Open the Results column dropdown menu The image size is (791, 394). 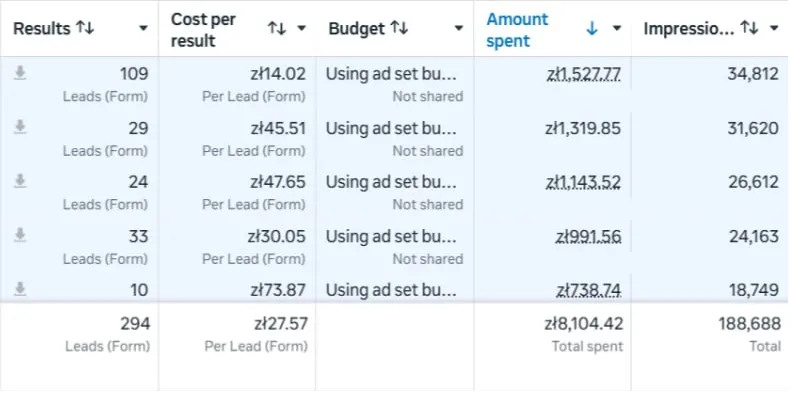143,29
